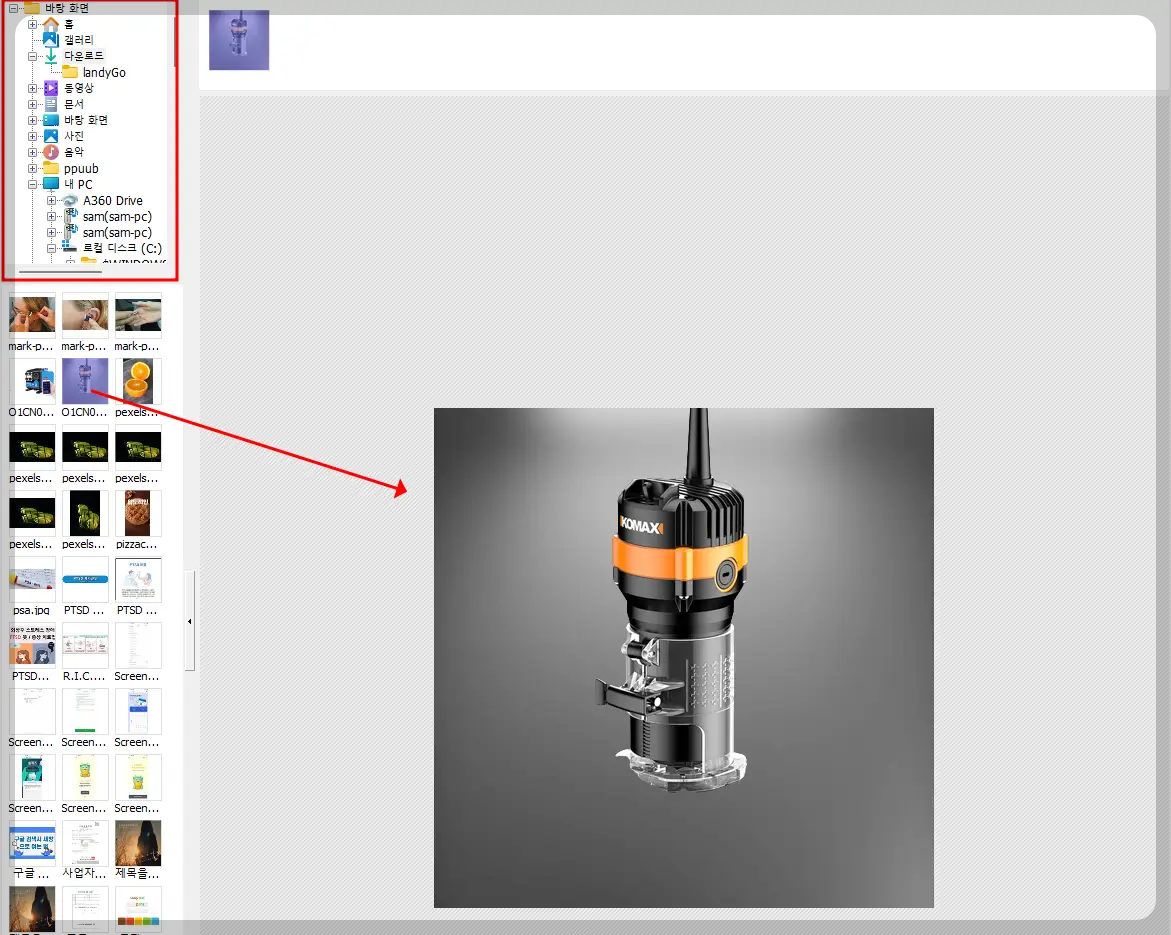The image size is (1171, 935).
Task: Expand the 문서 tree node
Action: click(32, 104)
